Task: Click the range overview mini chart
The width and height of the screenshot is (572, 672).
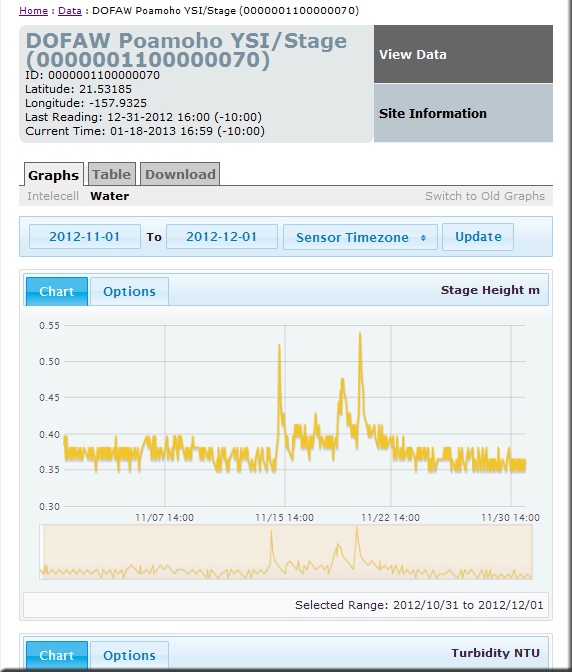Action: [286, 552]
